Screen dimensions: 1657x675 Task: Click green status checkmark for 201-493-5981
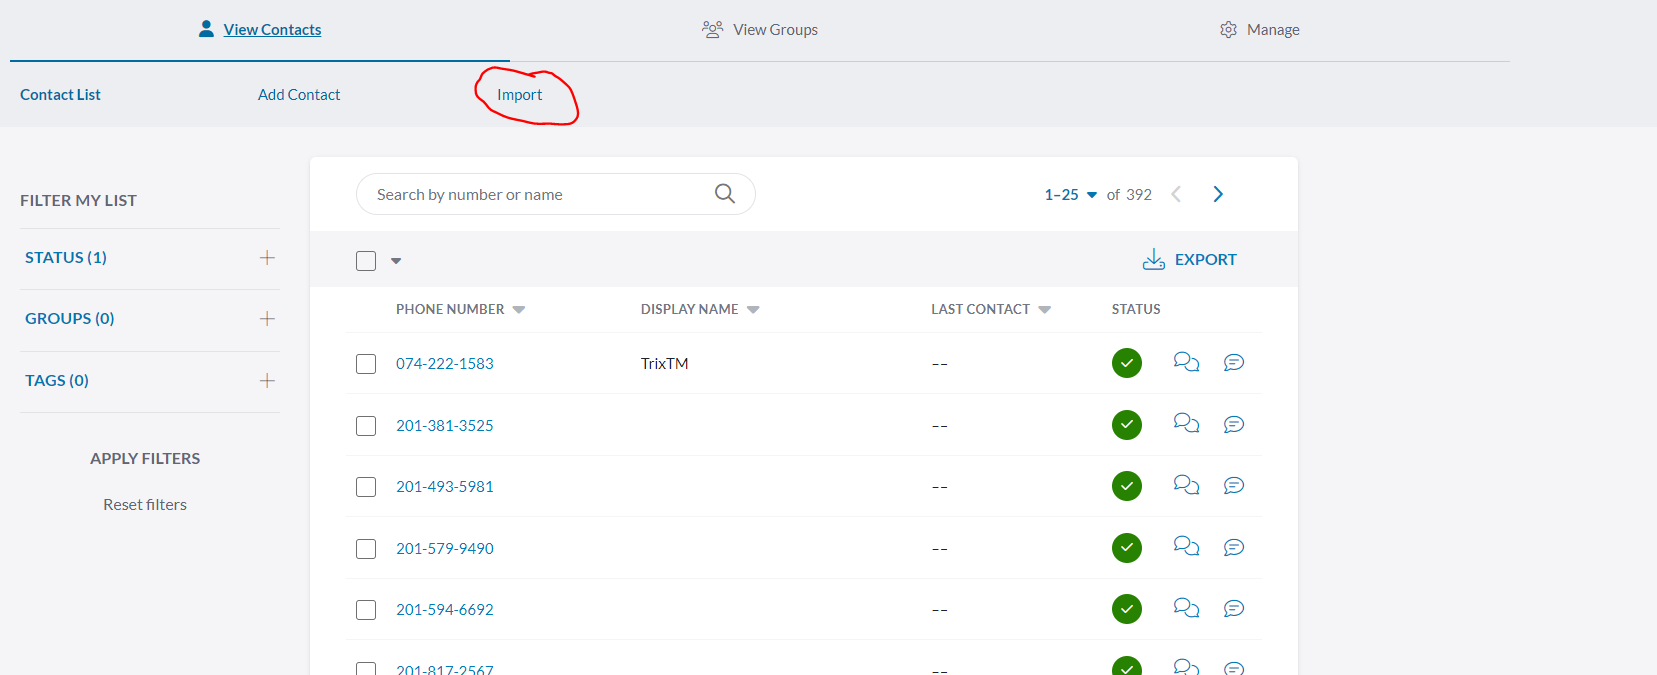1127,486
